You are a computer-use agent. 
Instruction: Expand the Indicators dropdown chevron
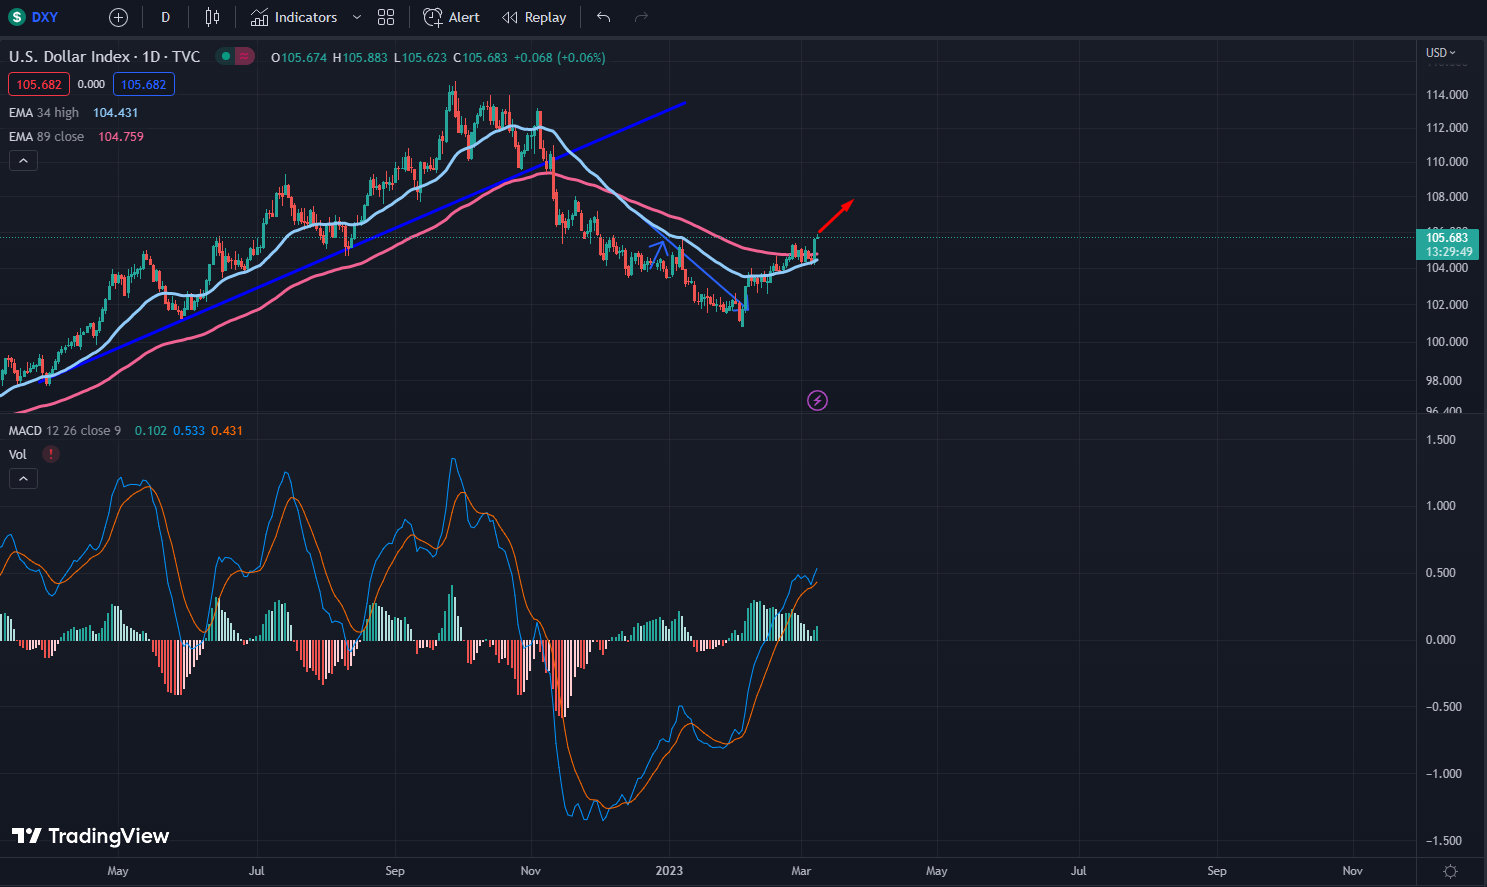(355, 17)
